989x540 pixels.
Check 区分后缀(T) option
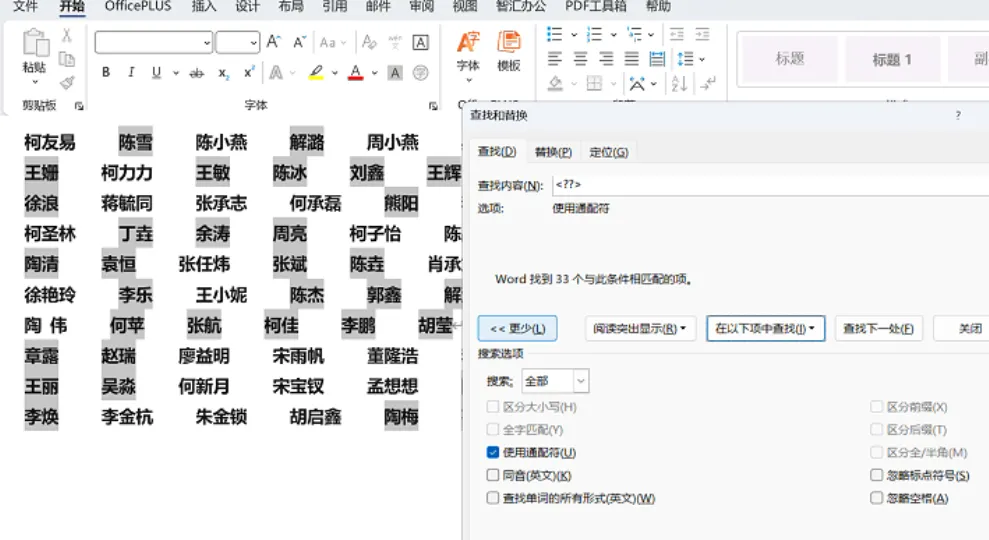[x=876, y=430]
